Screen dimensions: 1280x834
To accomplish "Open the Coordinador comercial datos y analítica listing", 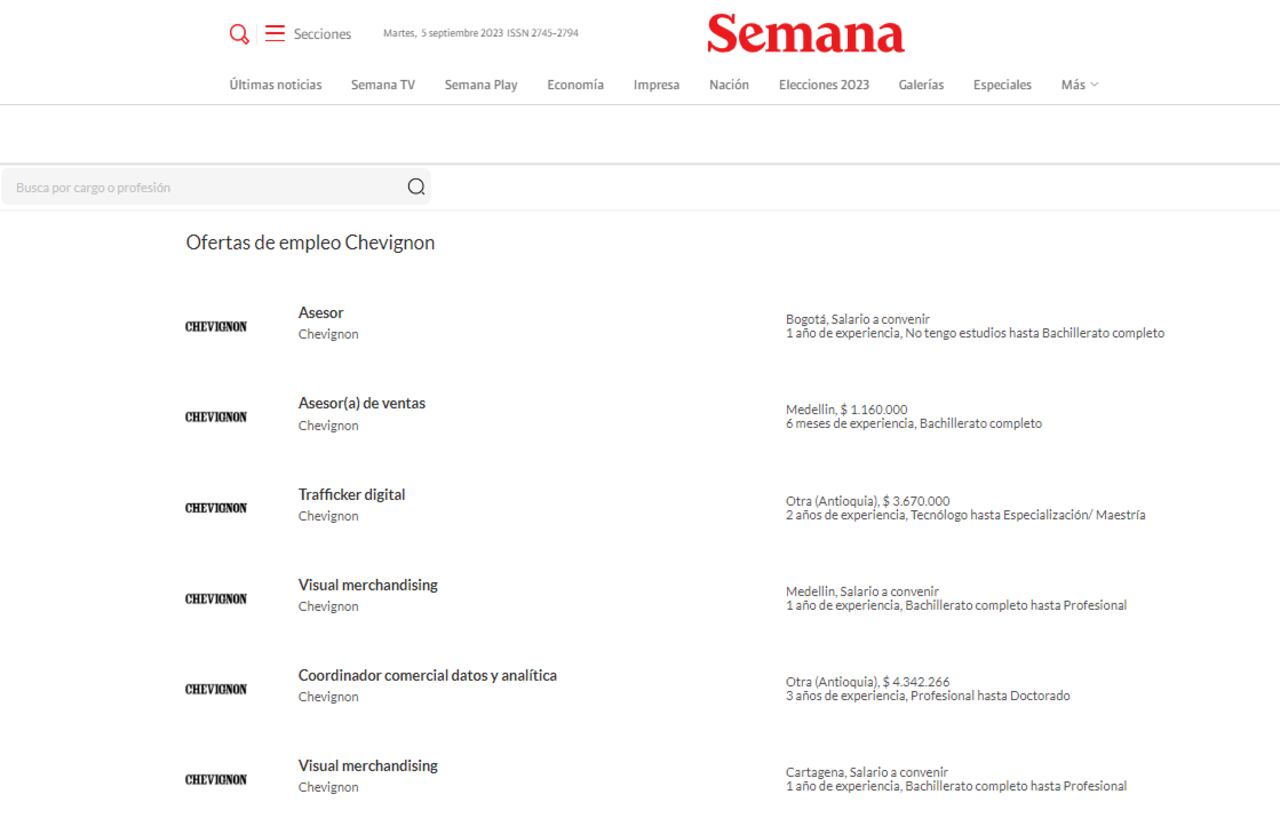I will (x=428, y=675).
